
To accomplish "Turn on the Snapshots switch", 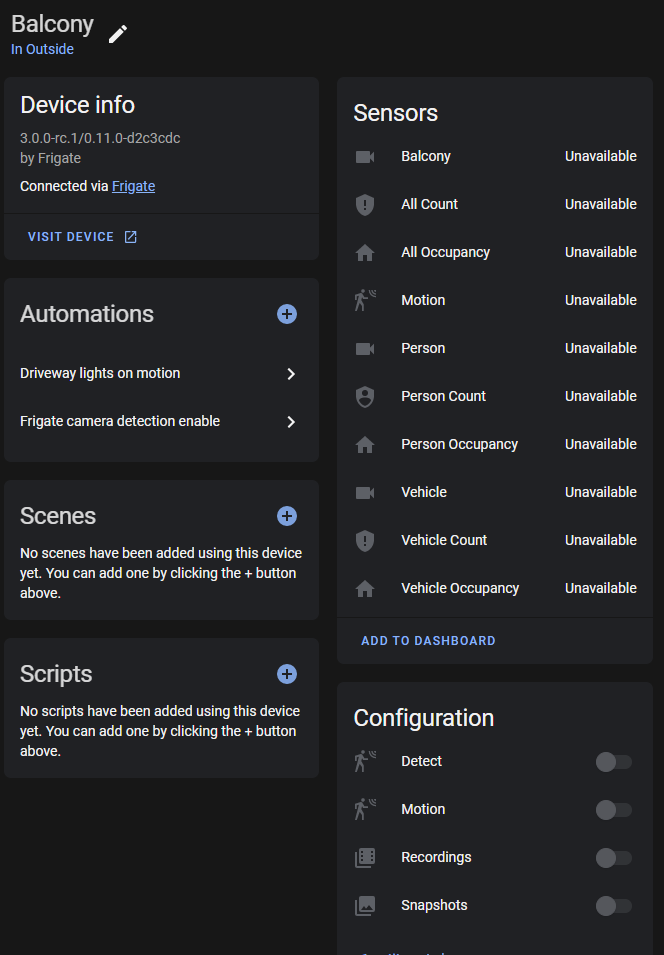I will (613, 906).
